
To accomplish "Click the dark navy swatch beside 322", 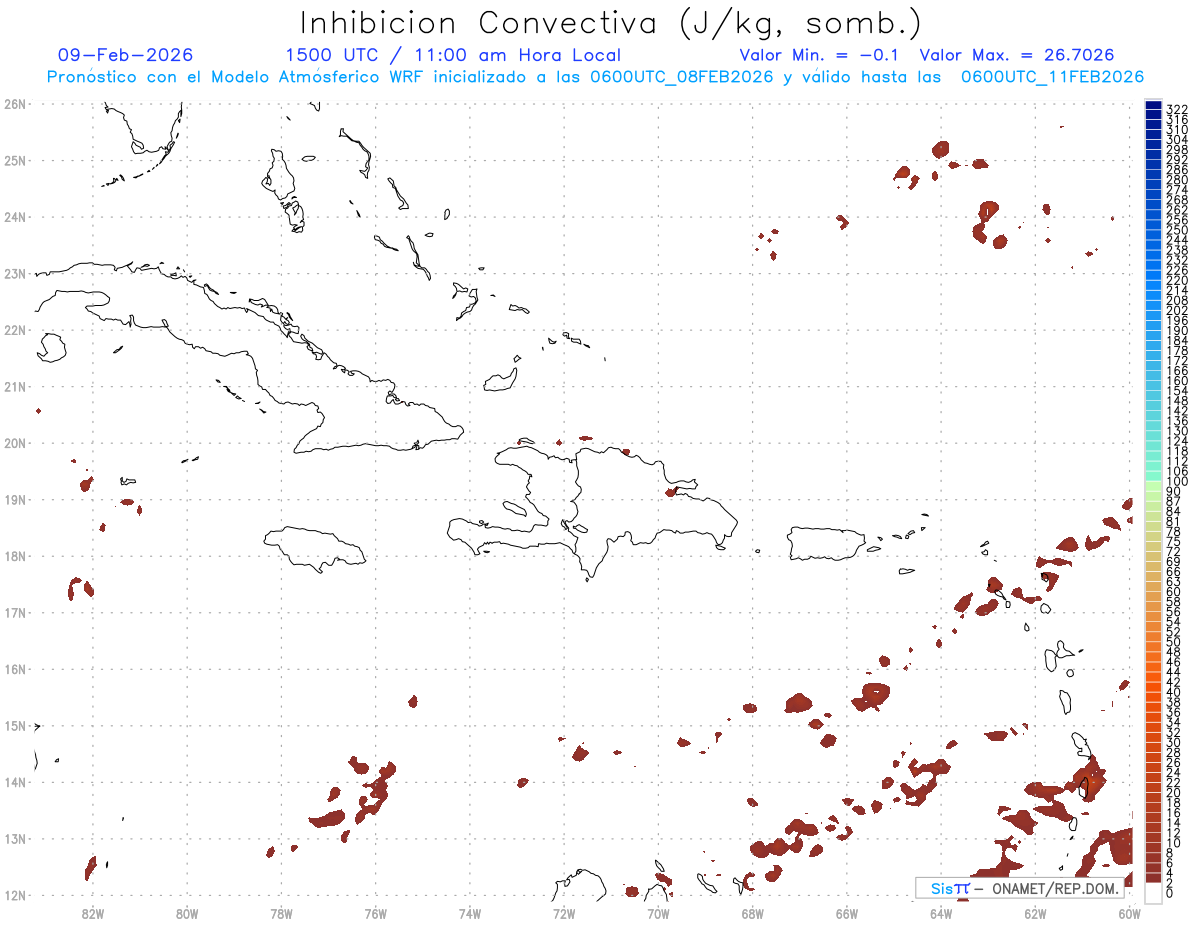I will pos(1153,105).
